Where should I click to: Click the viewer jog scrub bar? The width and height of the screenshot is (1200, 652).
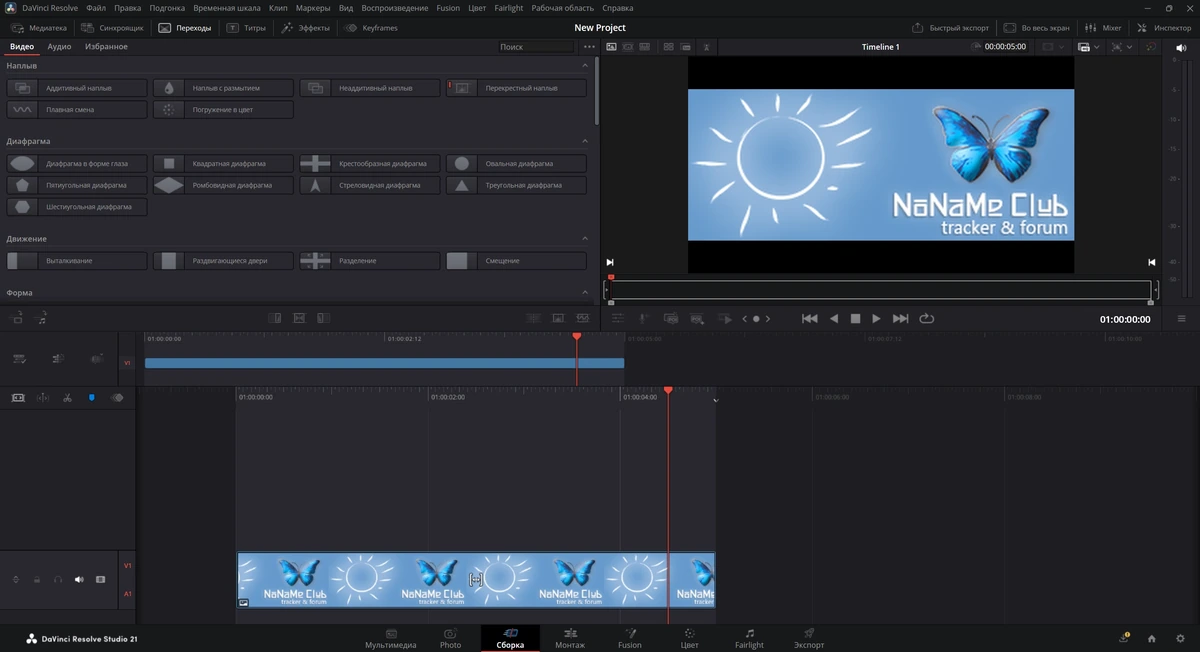[x=879, y=290]
